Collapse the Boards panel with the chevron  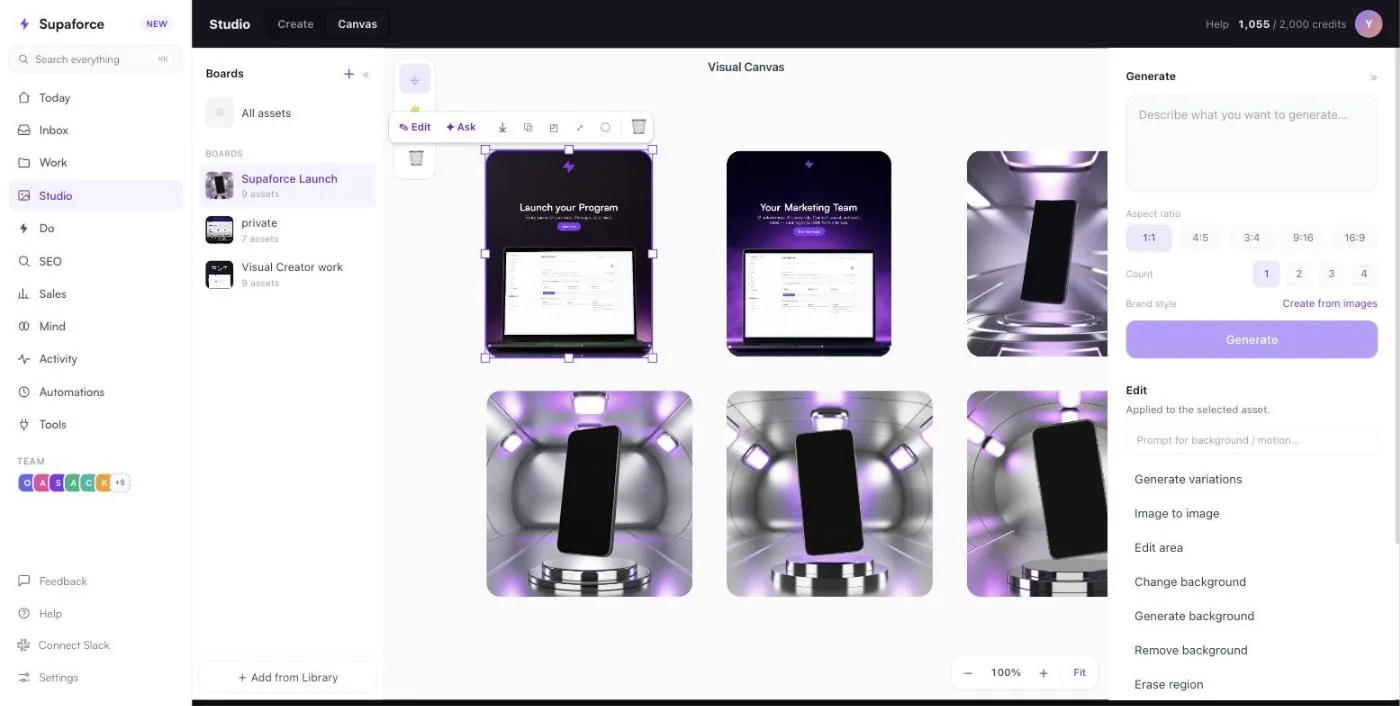point(366,74)
